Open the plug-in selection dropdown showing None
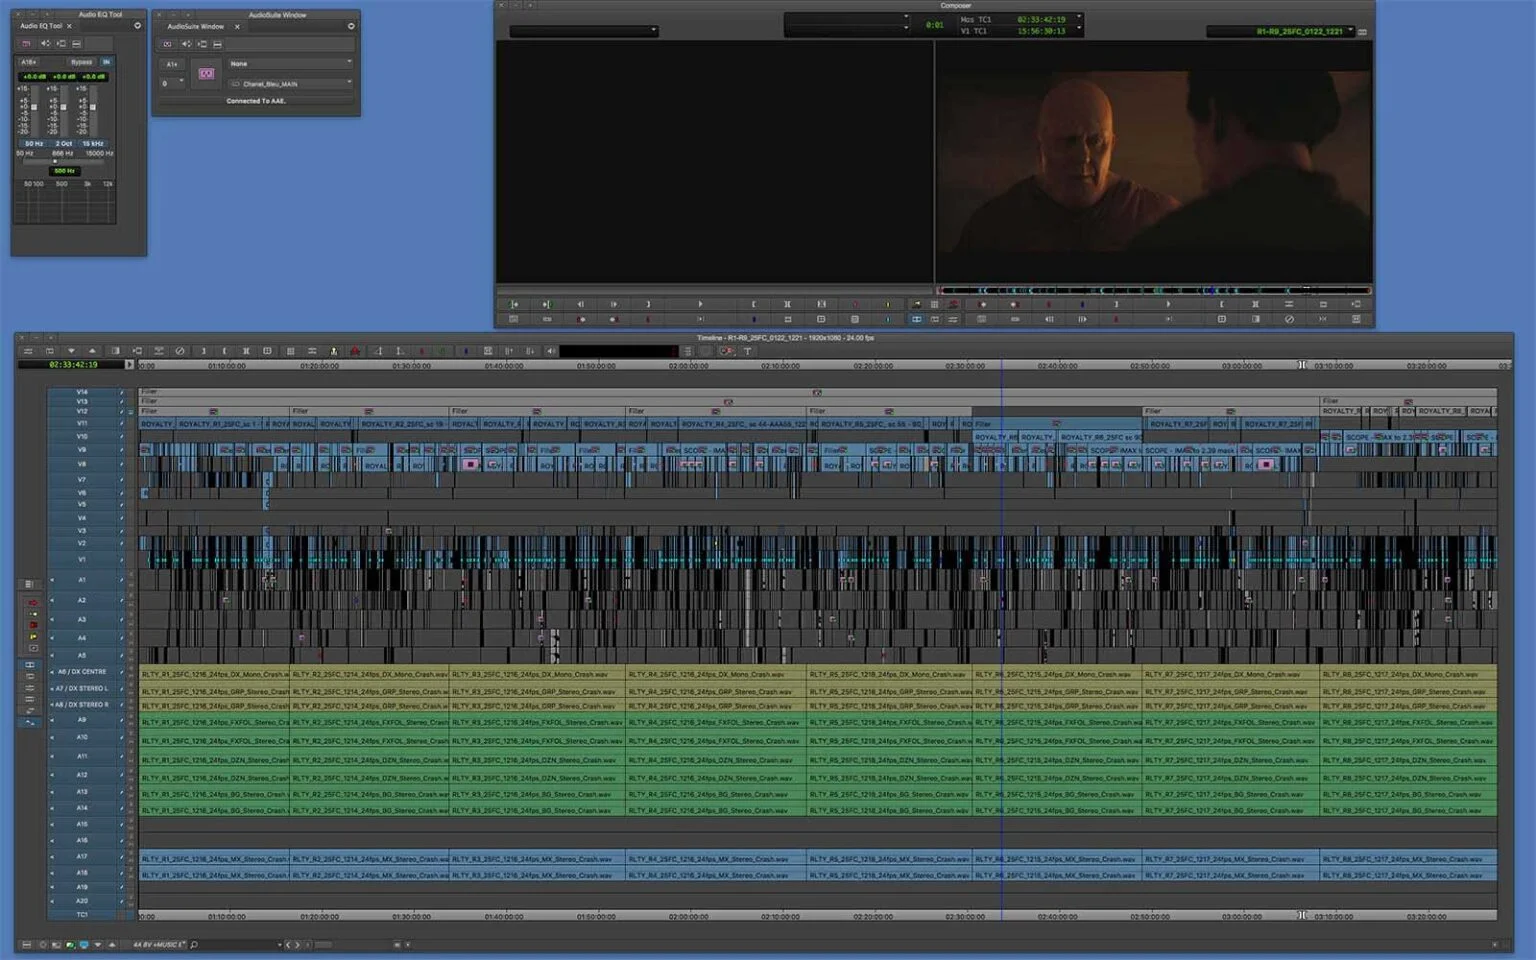 290,63
